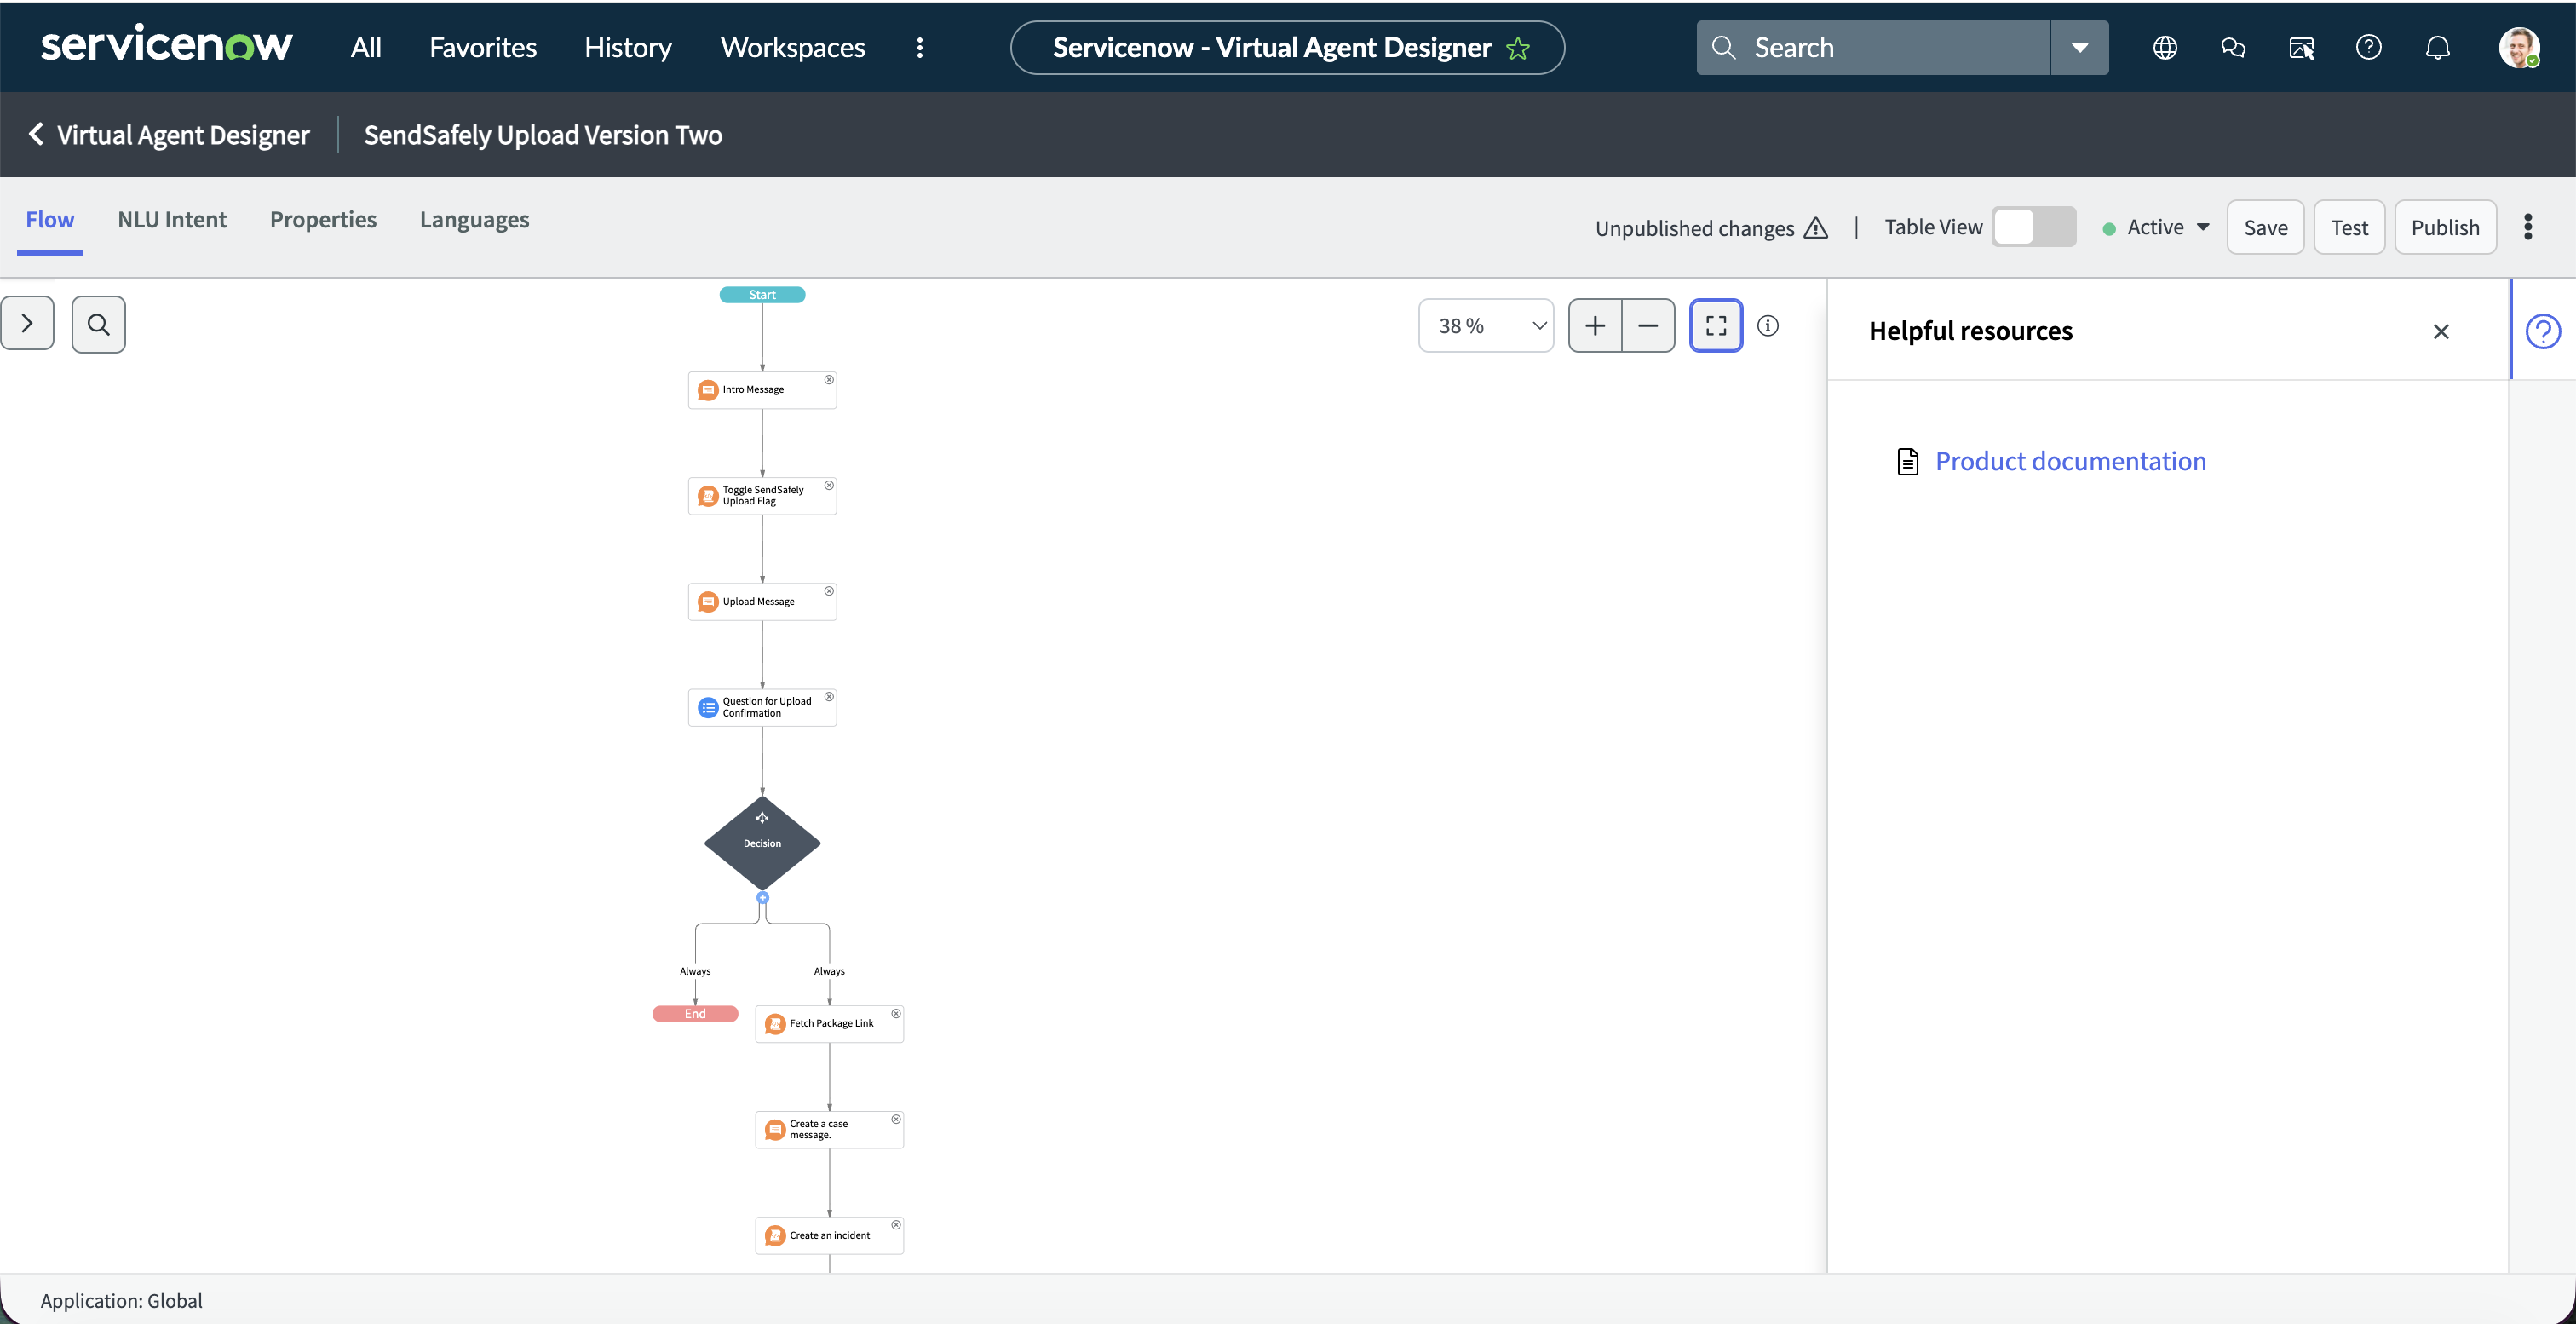Screen dimensions: 2576x1324
Task: Click the Upload Message node icon
Action: [708, 602]
